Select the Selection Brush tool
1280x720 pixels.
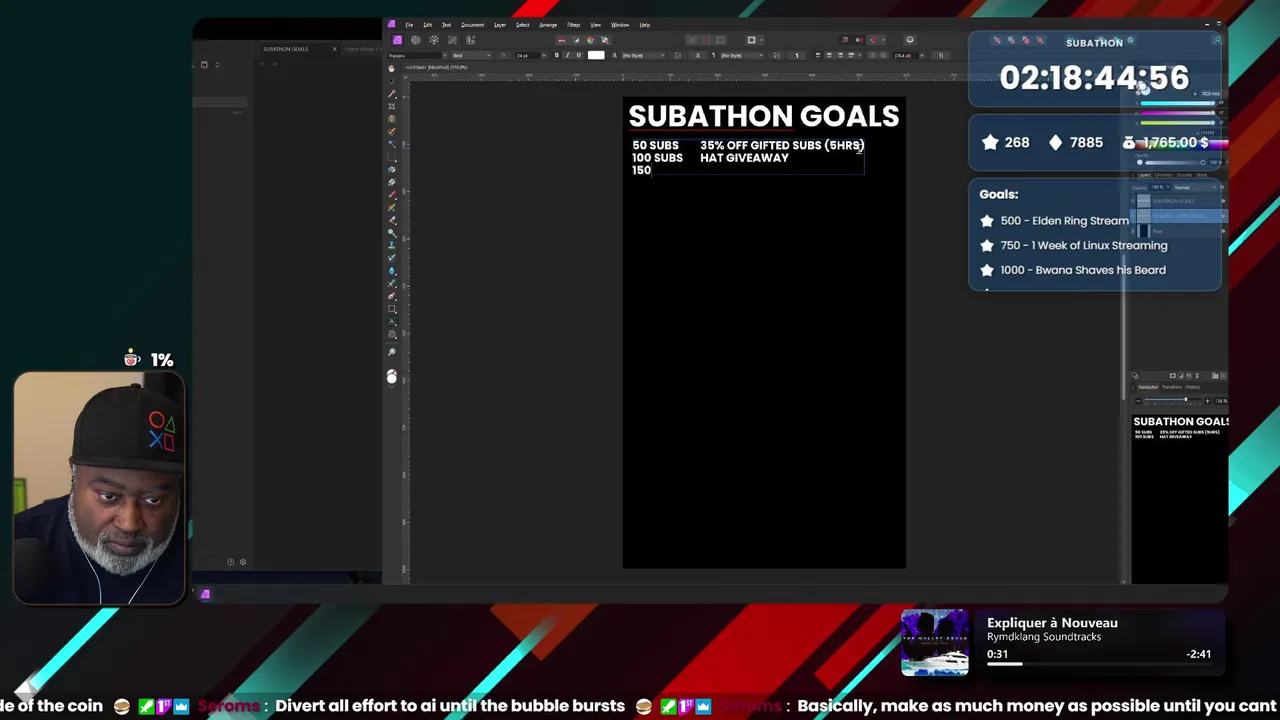pos(391,132)
